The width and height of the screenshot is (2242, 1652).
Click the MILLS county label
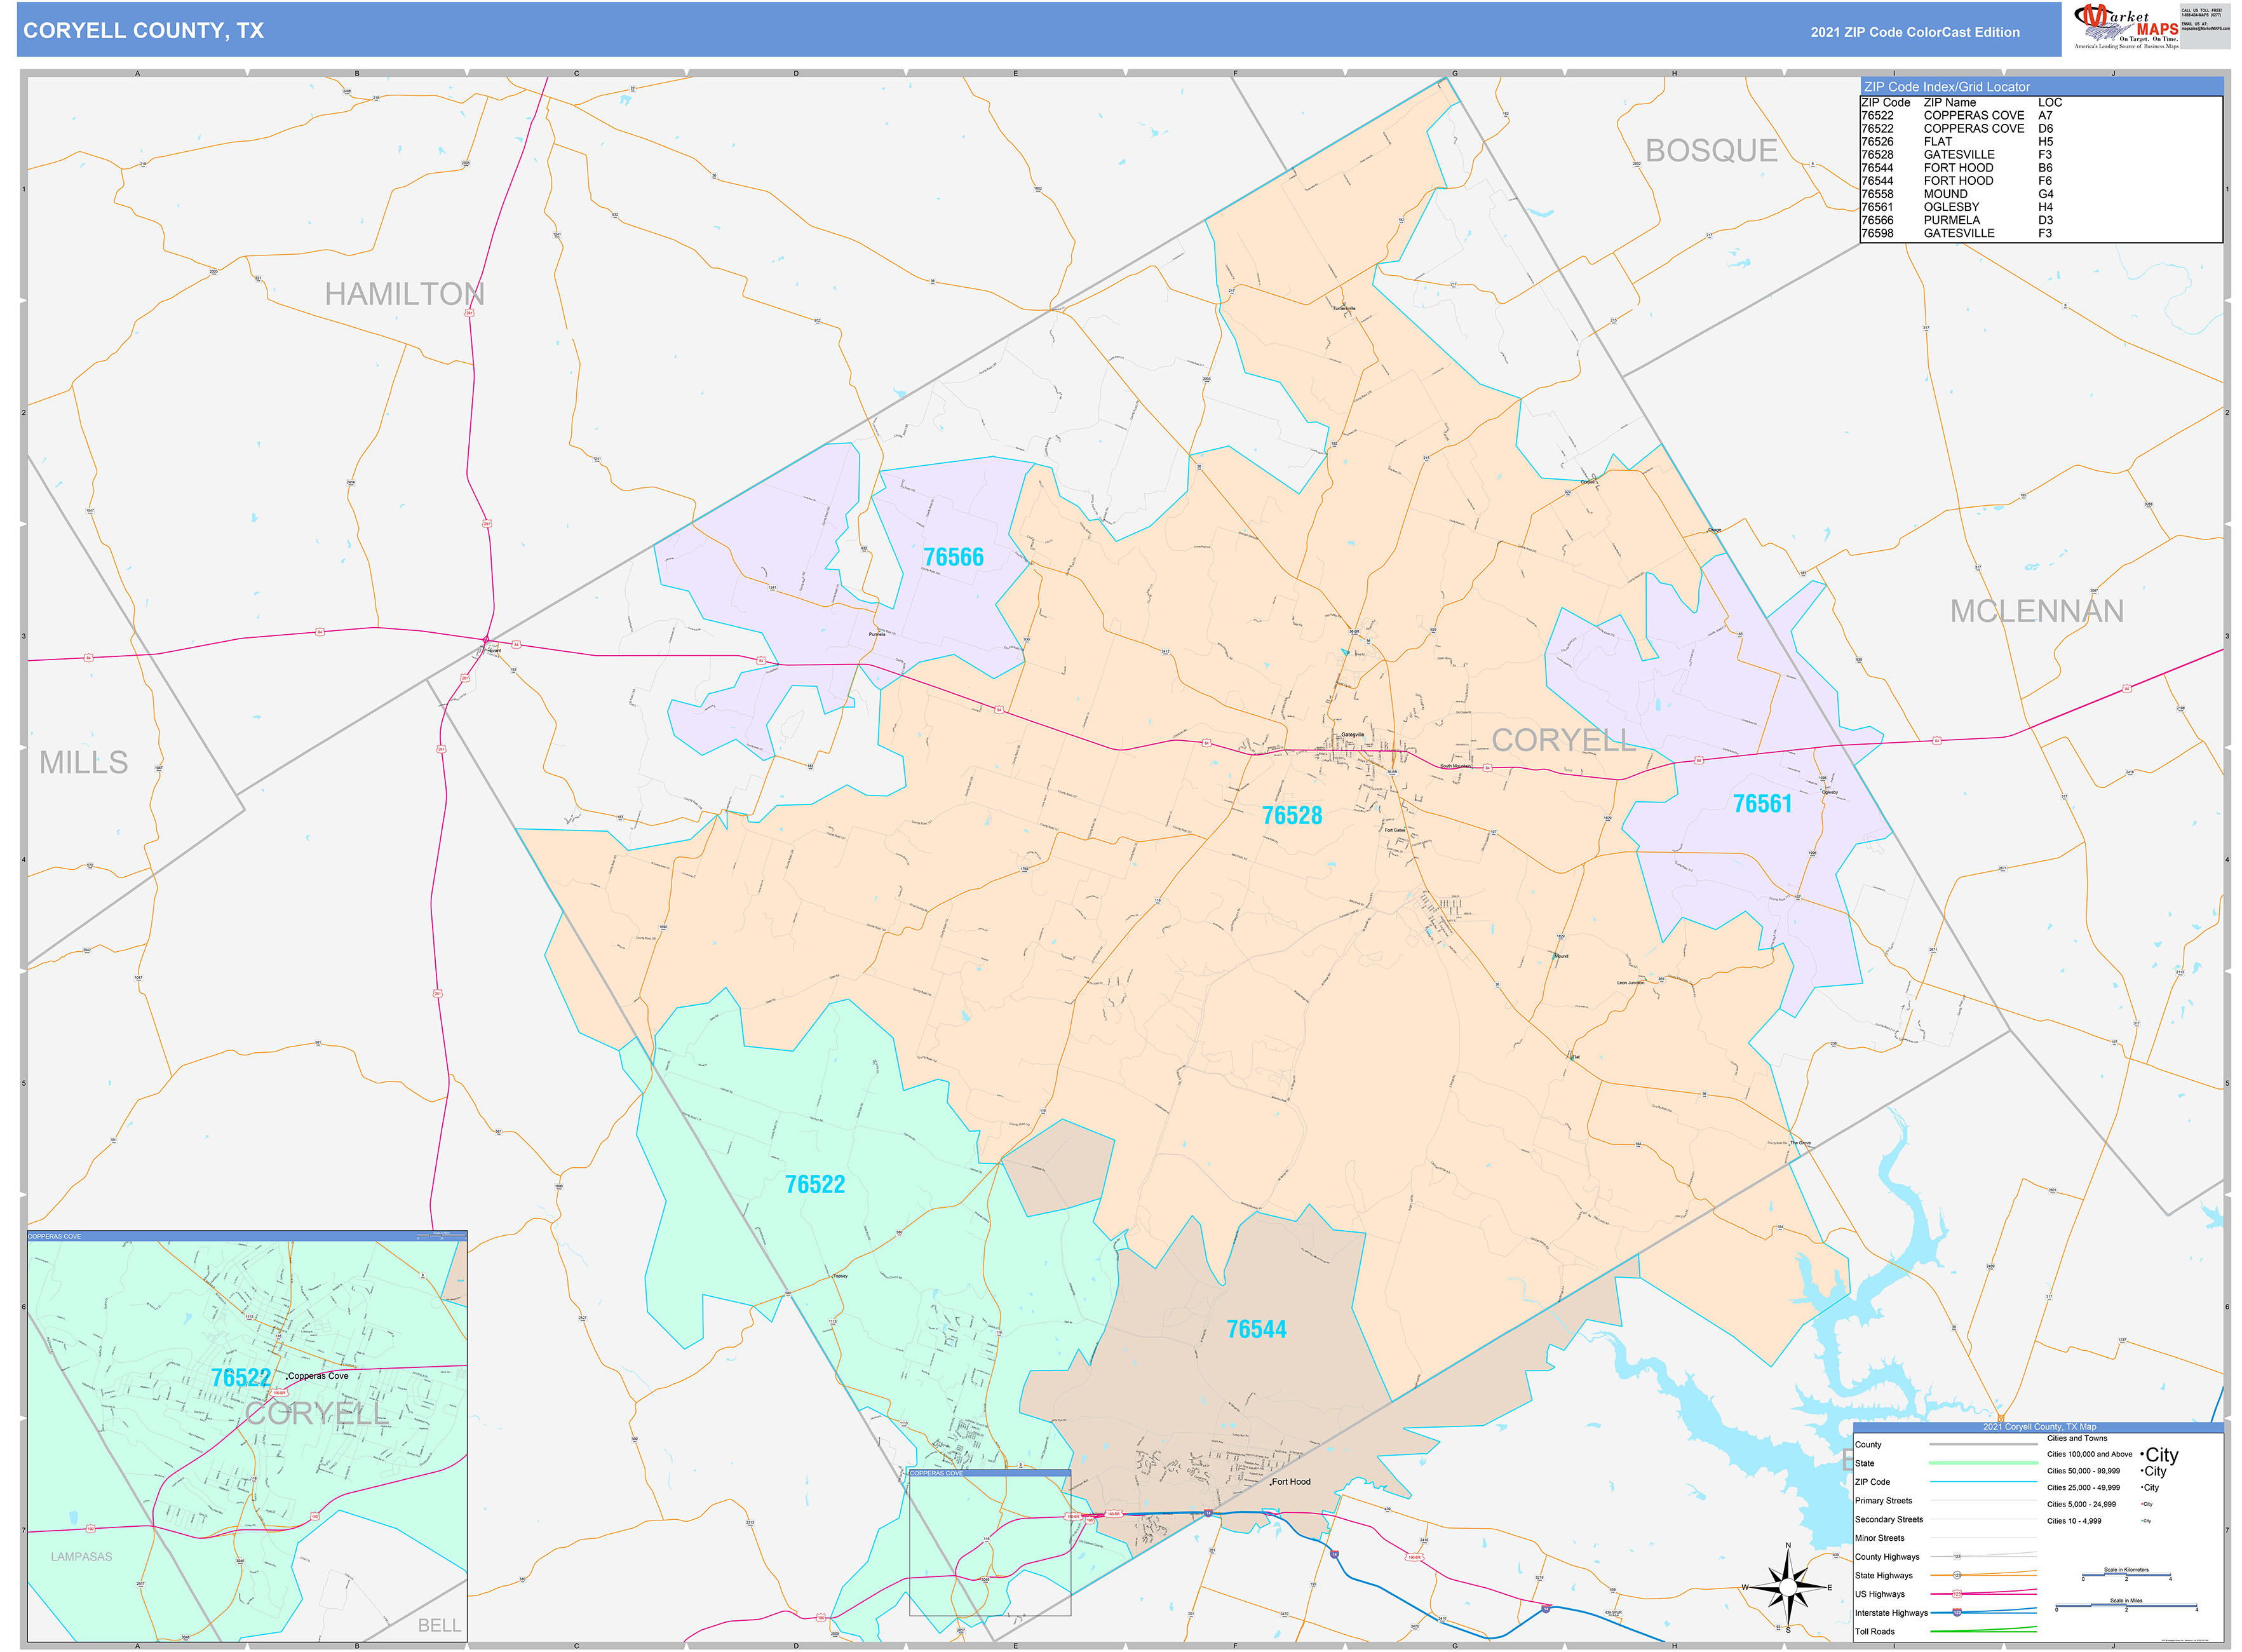coord(84,763)
